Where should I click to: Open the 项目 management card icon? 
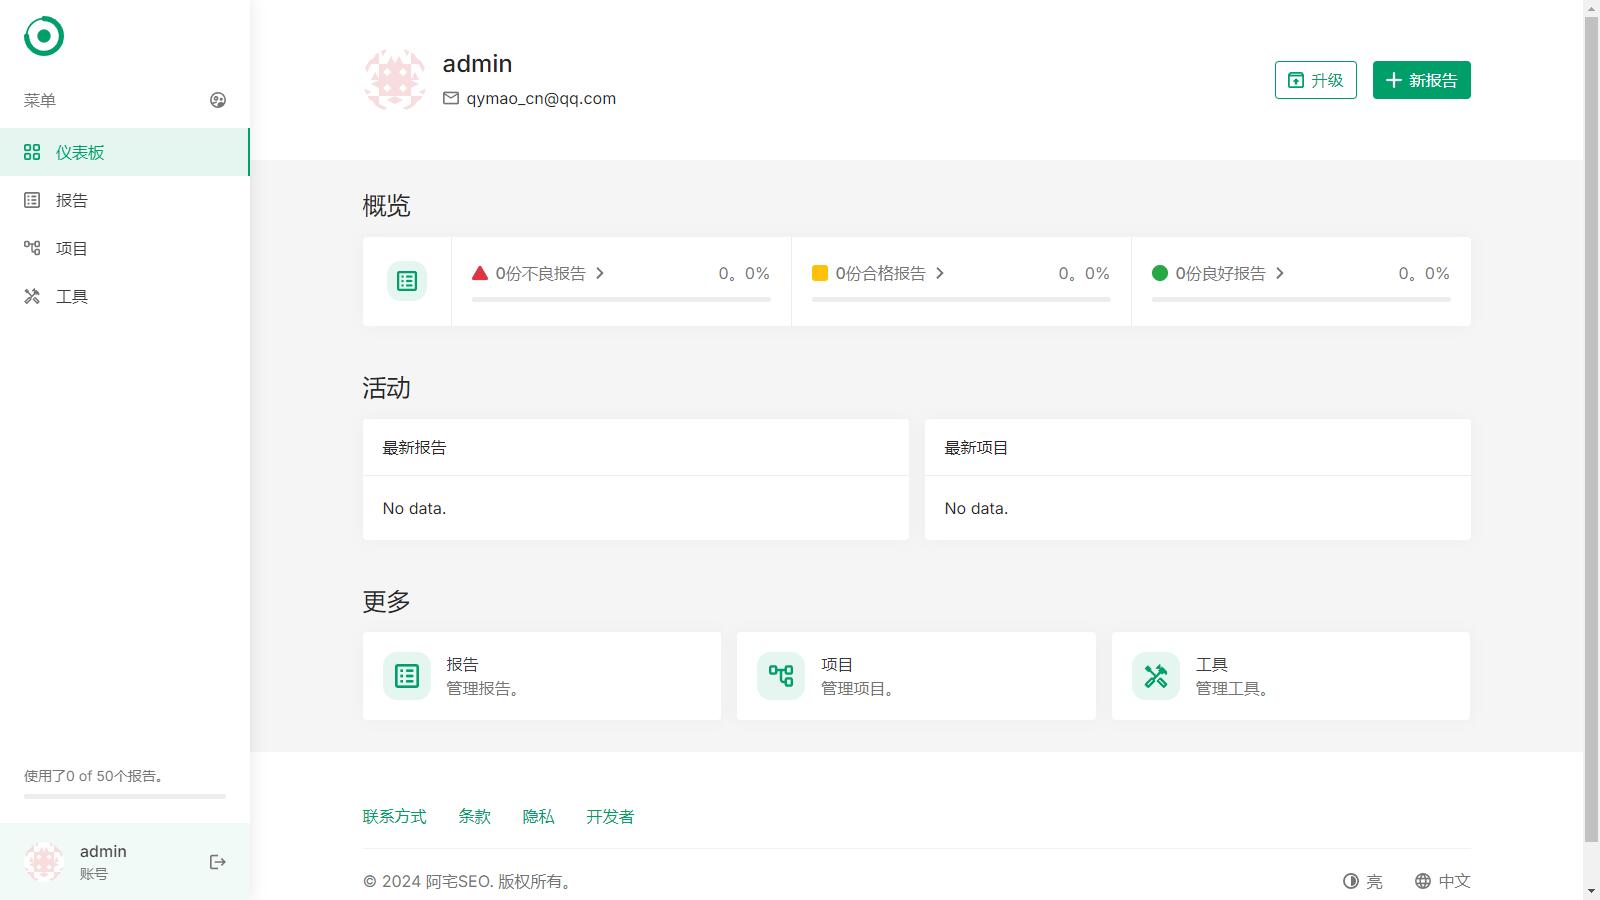[781, 676]
